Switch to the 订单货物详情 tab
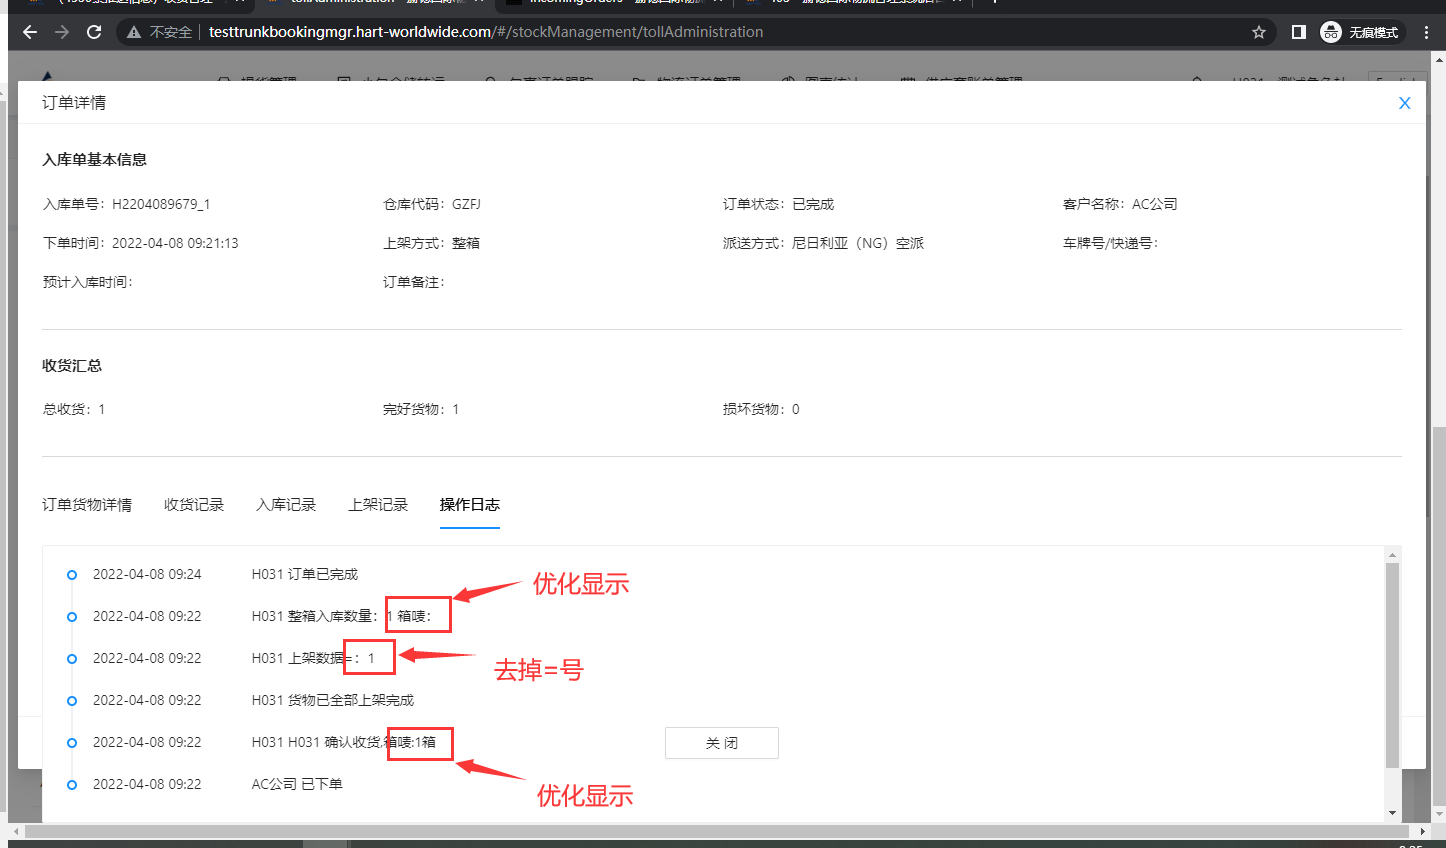 pyautogui.click(x=87, y=505)
